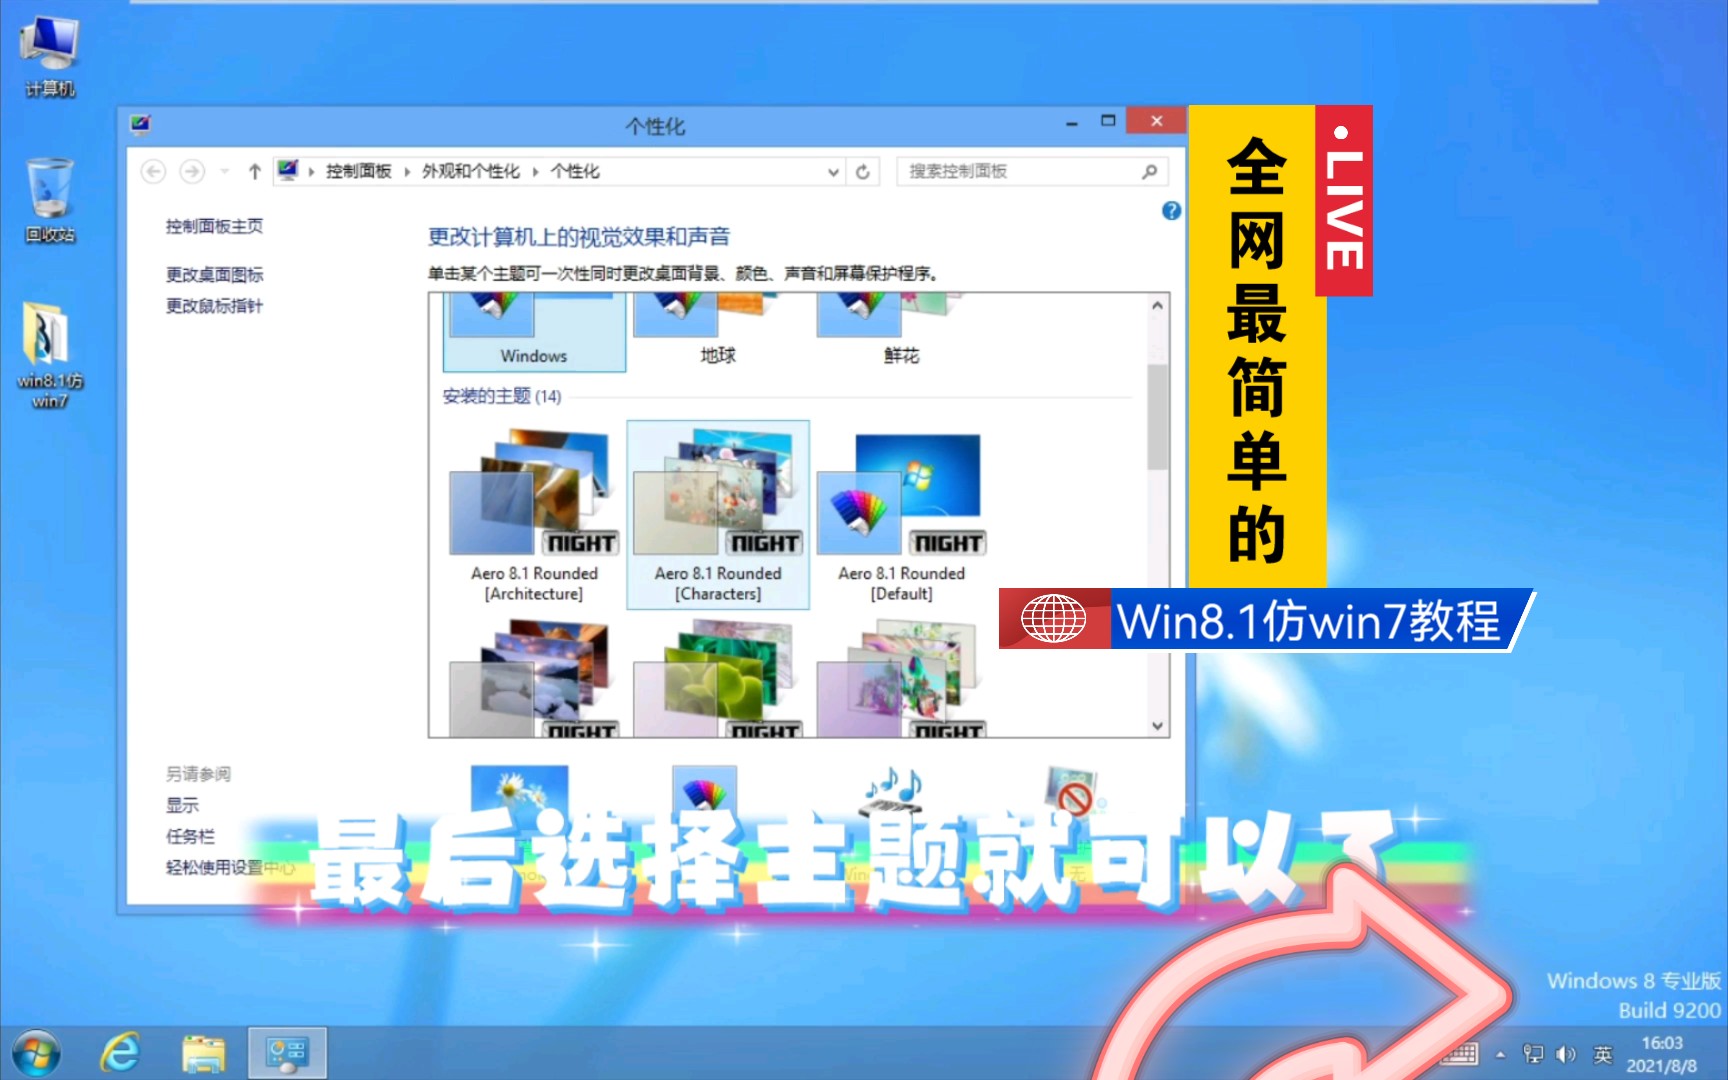
Task: Expand the address bar history dropdown
Action: point(833,172)
